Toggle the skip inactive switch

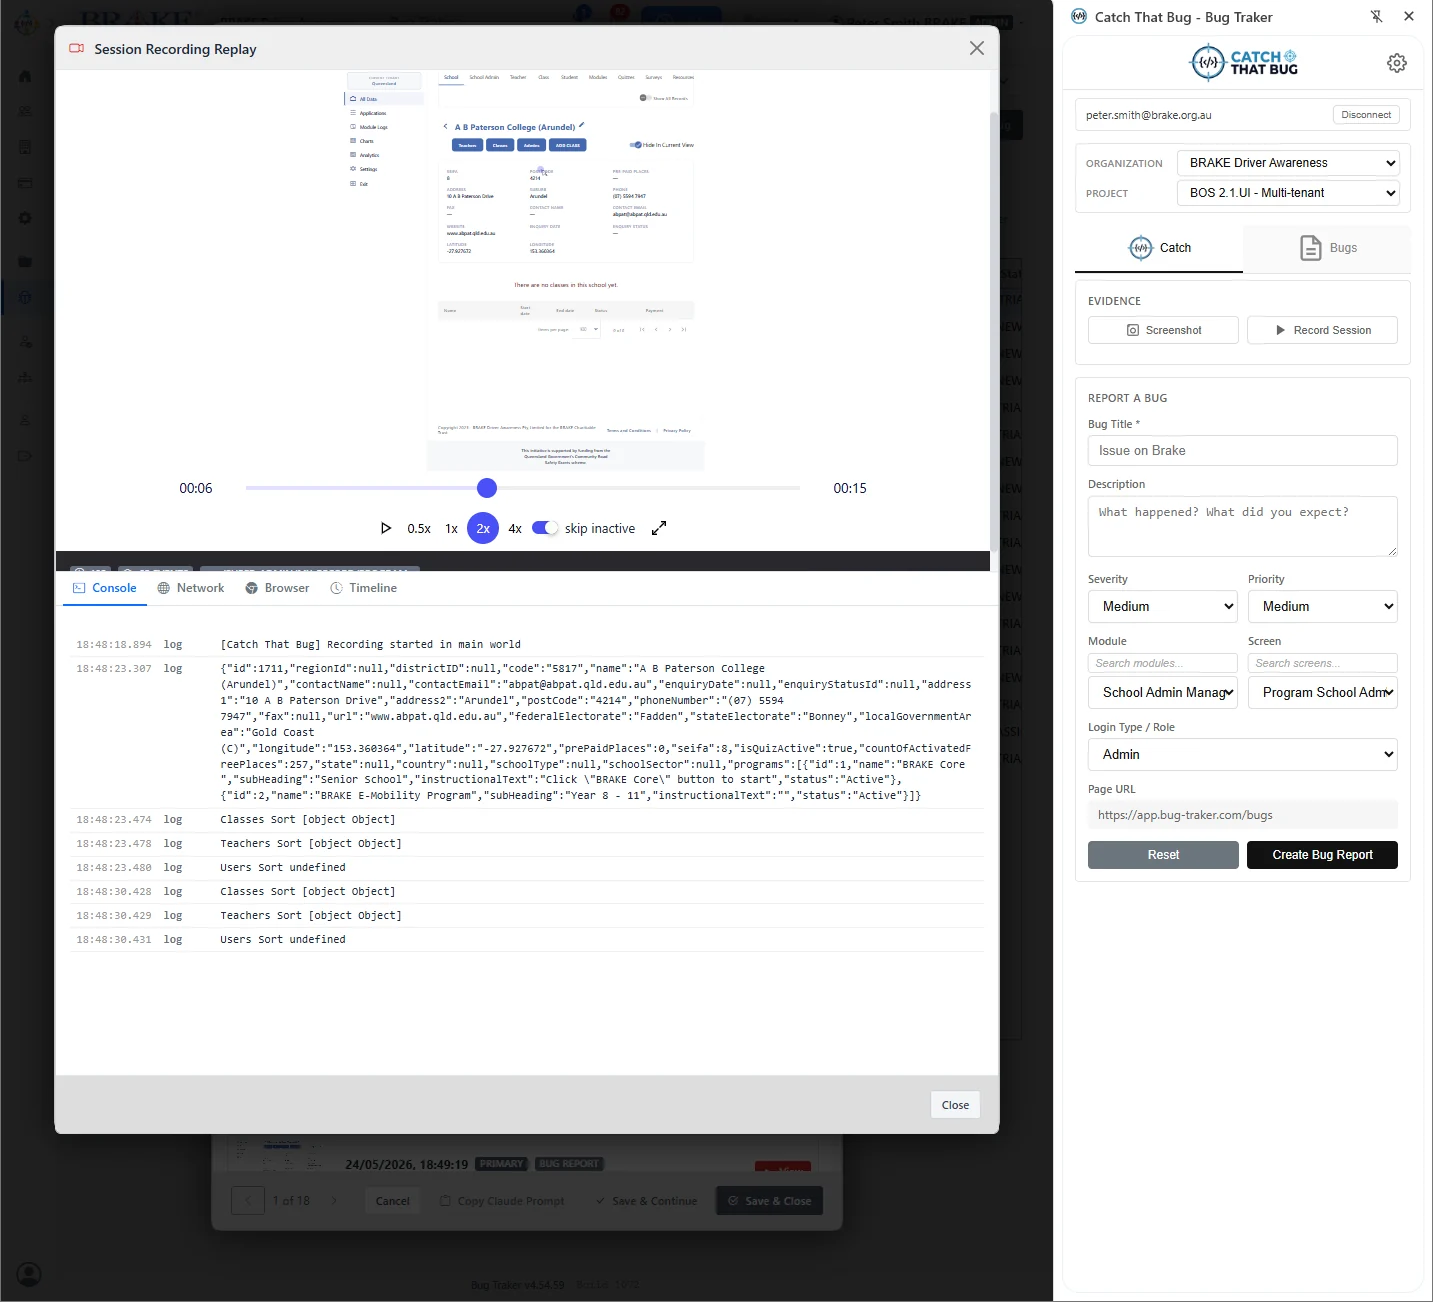click(x=545, y=528)
